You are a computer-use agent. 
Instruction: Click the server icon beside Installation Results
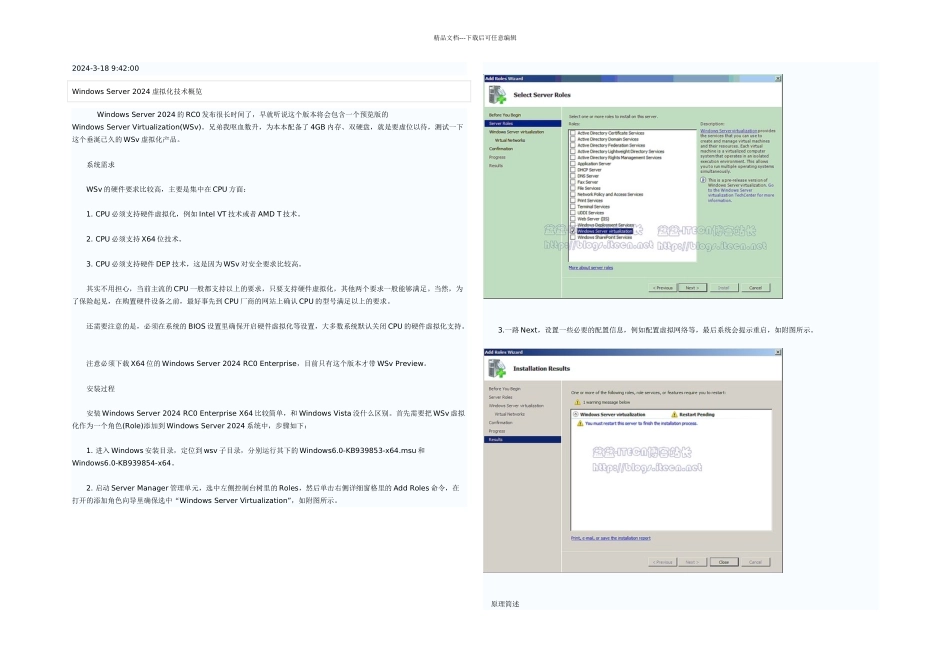tap(497, 368)
